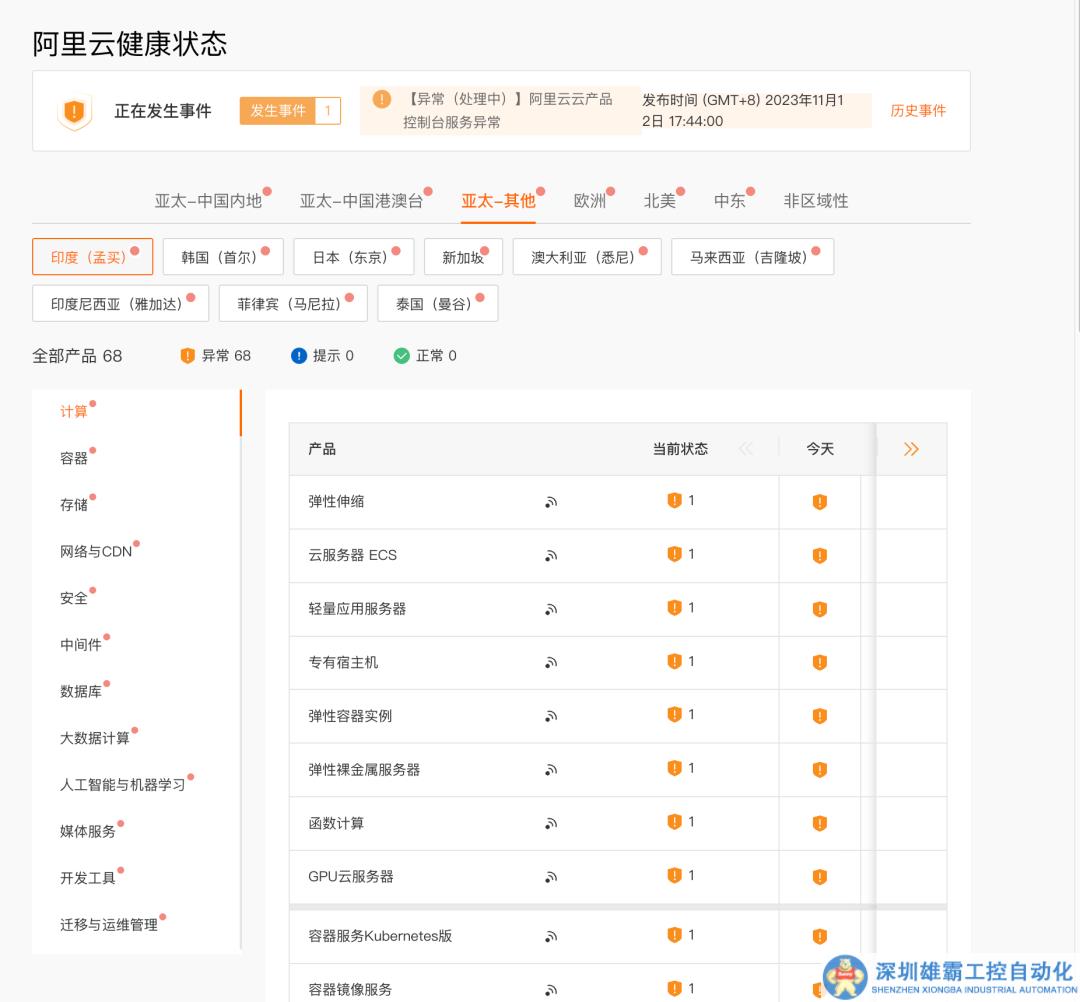Click today's warning icon for 弹性裸金属服务器
The height and width of the screenshot is (1002, 1080).
click(x=820, y=769)
